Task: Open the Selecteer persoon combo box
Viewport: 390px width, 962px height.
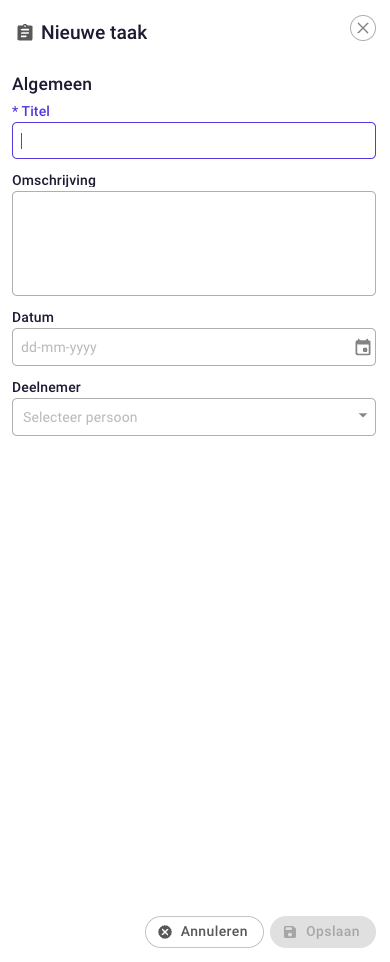Action: [x=194, y=417]
